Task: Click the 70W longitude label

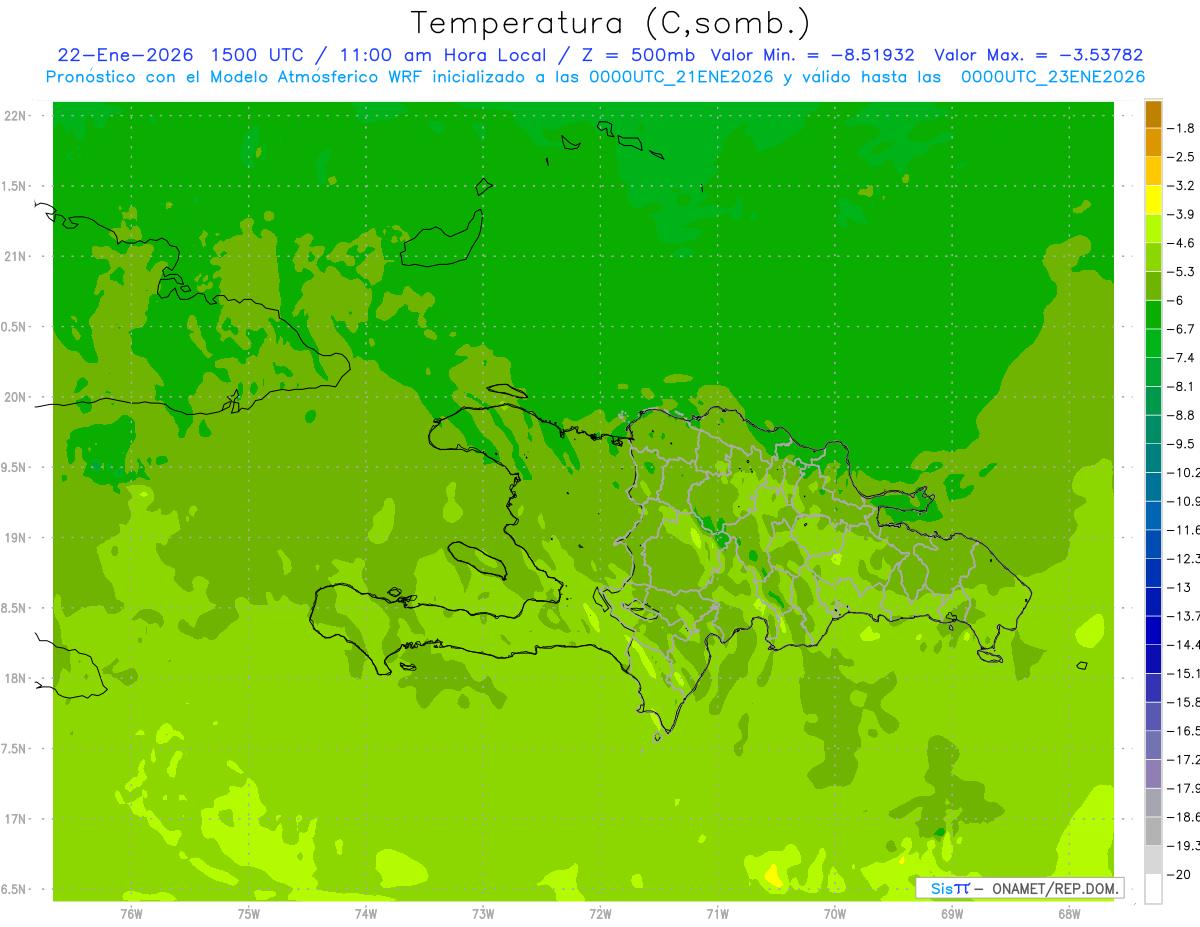Action: point(834,914)
